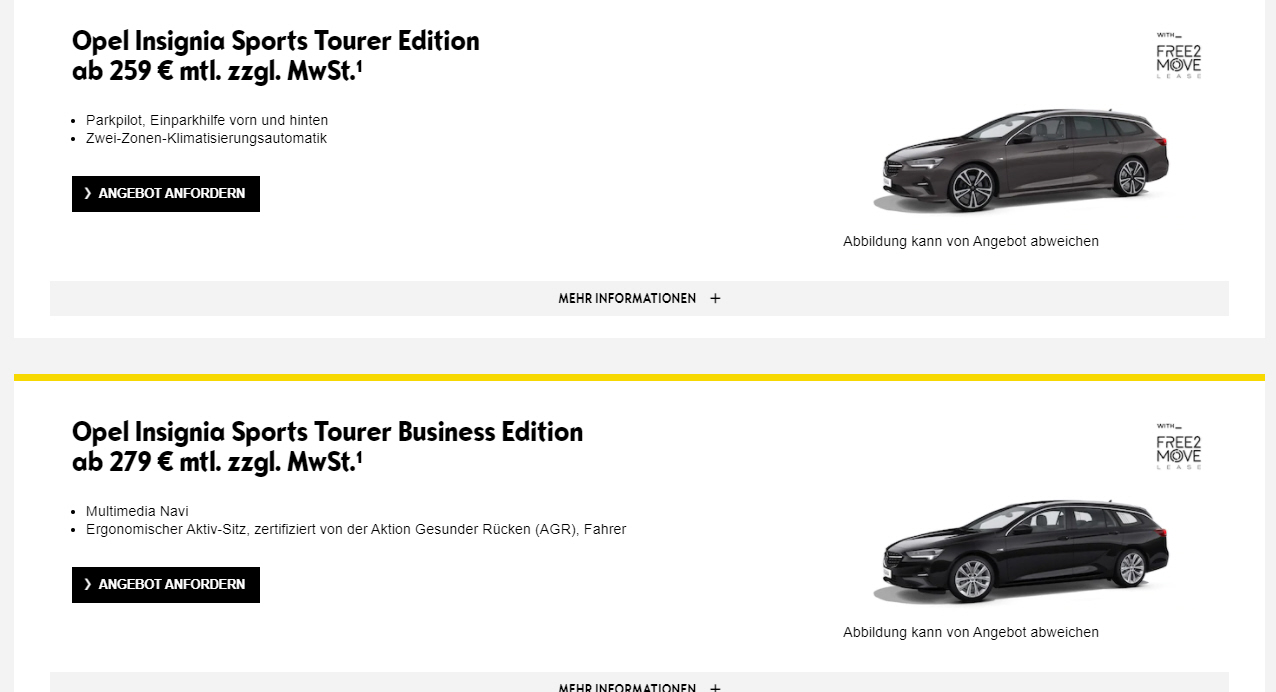Image resolution: width=1276 pixels, height=692 pixels.
Task: Open the black Insignia Business Edition car image
Action: coord(1021,551)
